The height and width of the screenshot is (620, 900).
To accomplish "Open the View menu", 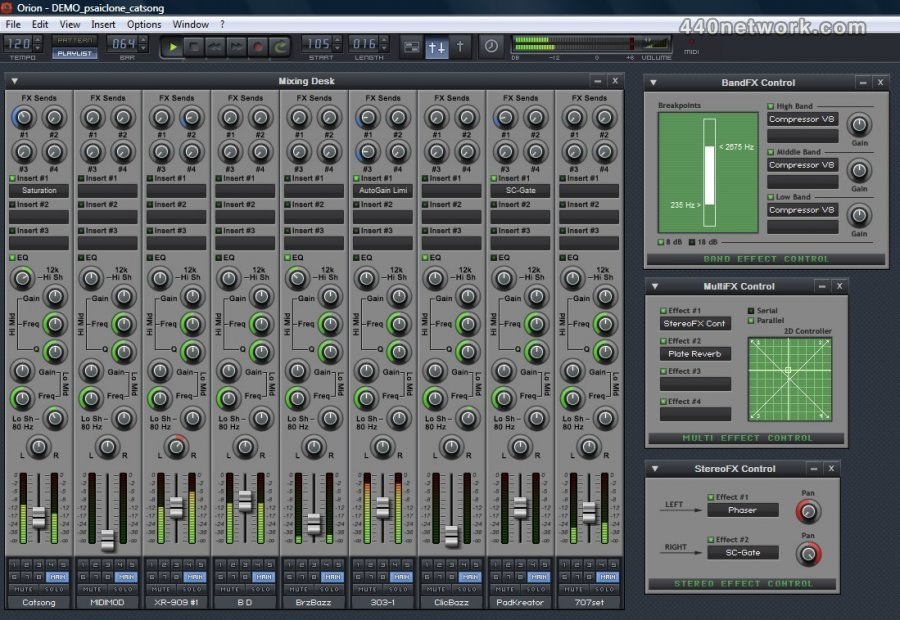I will click(69, 24).
